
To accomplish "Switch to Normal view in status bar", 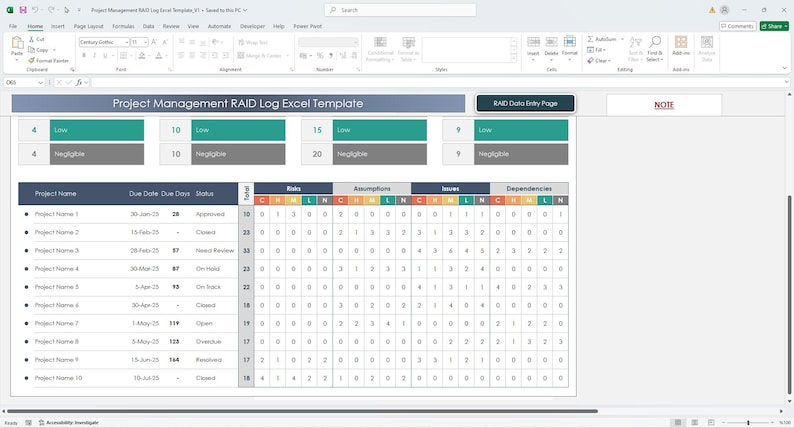I will click(x=678, y=422).
